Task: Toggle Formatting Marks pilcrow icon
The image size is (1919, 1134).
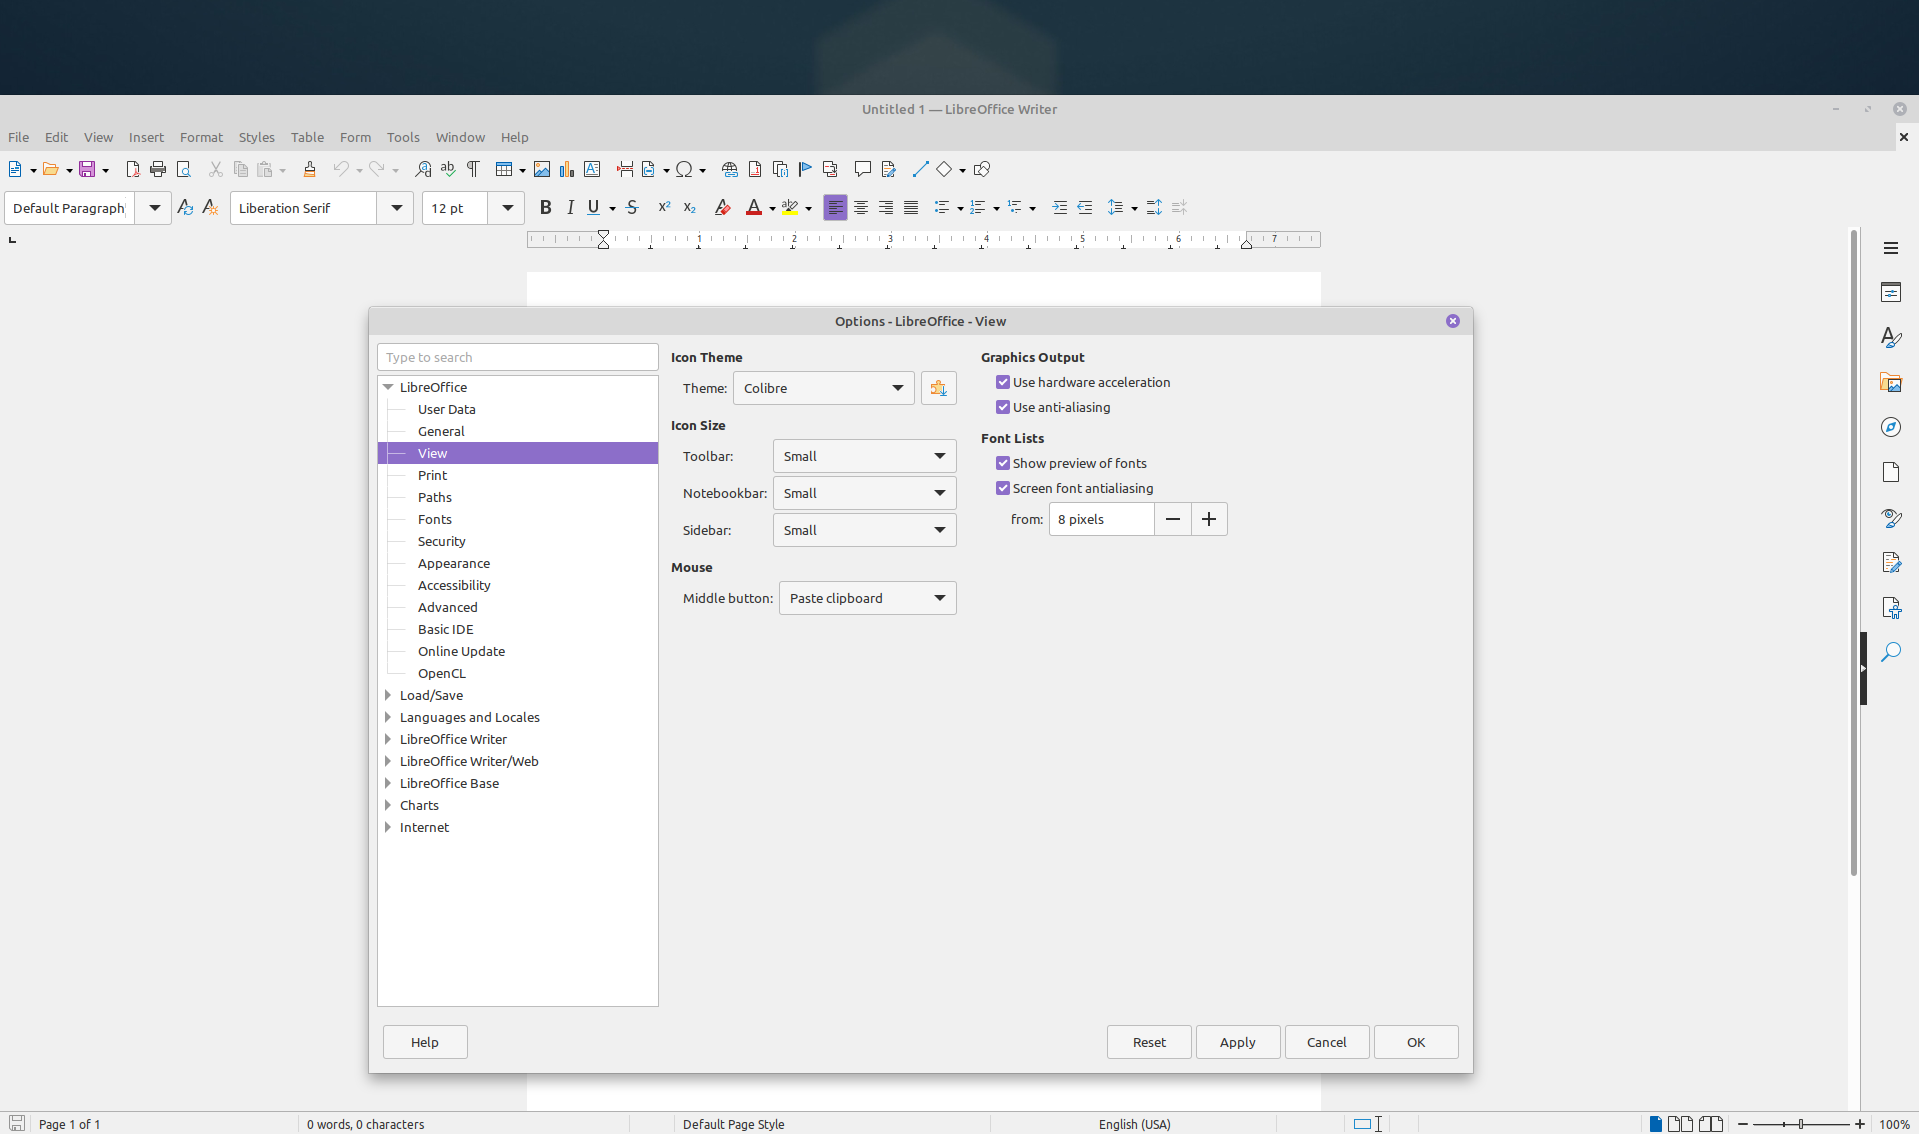Action: click(473, 170)
